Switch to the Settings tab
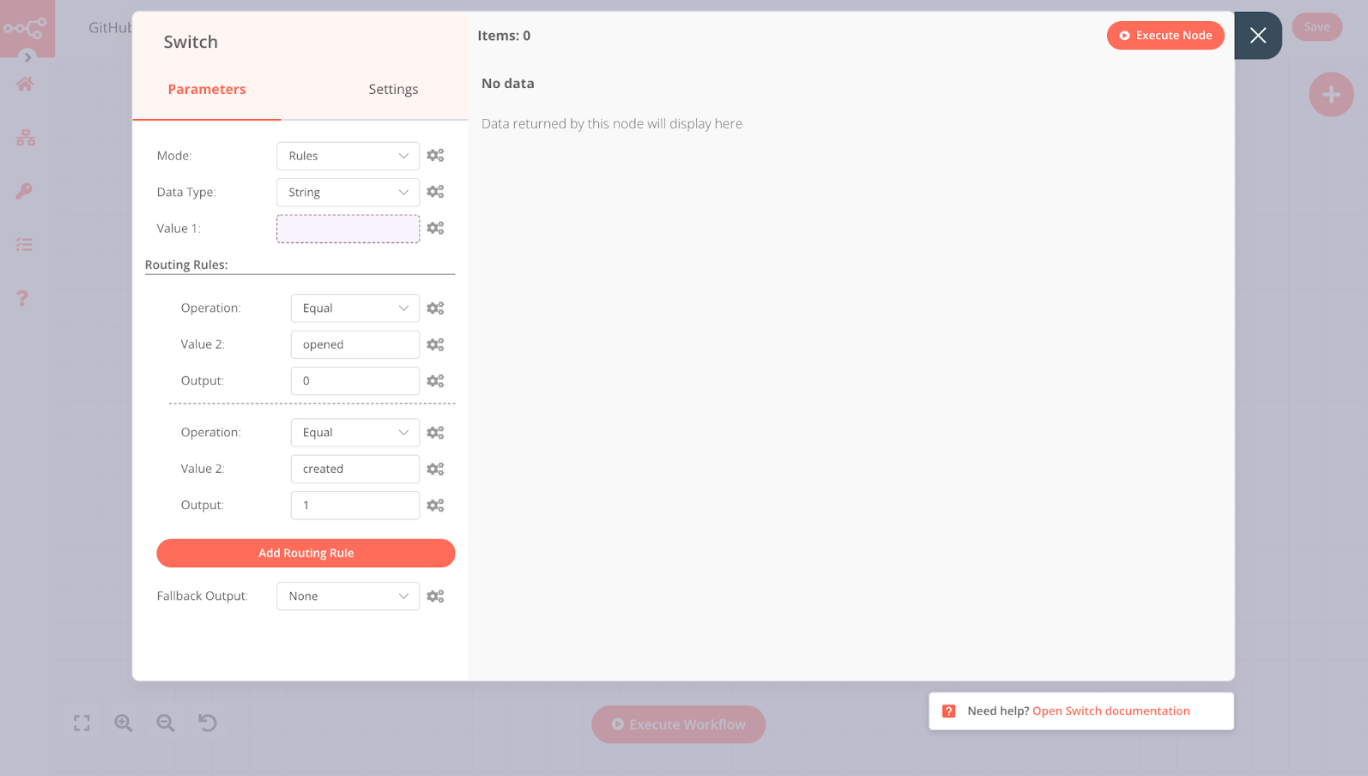 392,89
